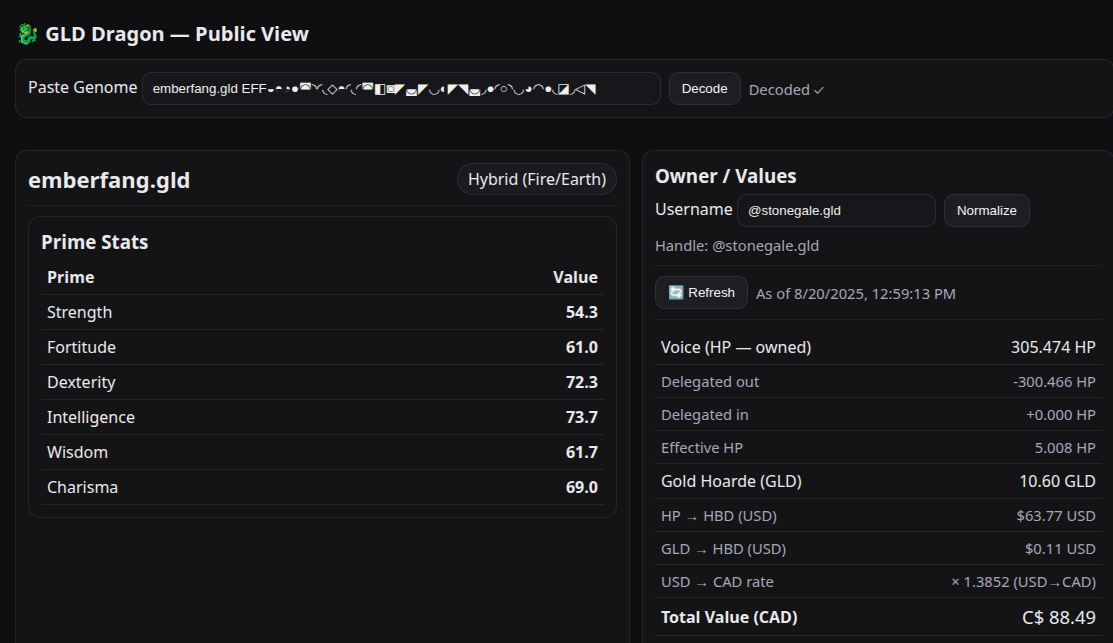This screenshot has width=1113, height=643.
Task: Click the Hybrid (Fire/Earth) badge
Action: coord(537,180)
